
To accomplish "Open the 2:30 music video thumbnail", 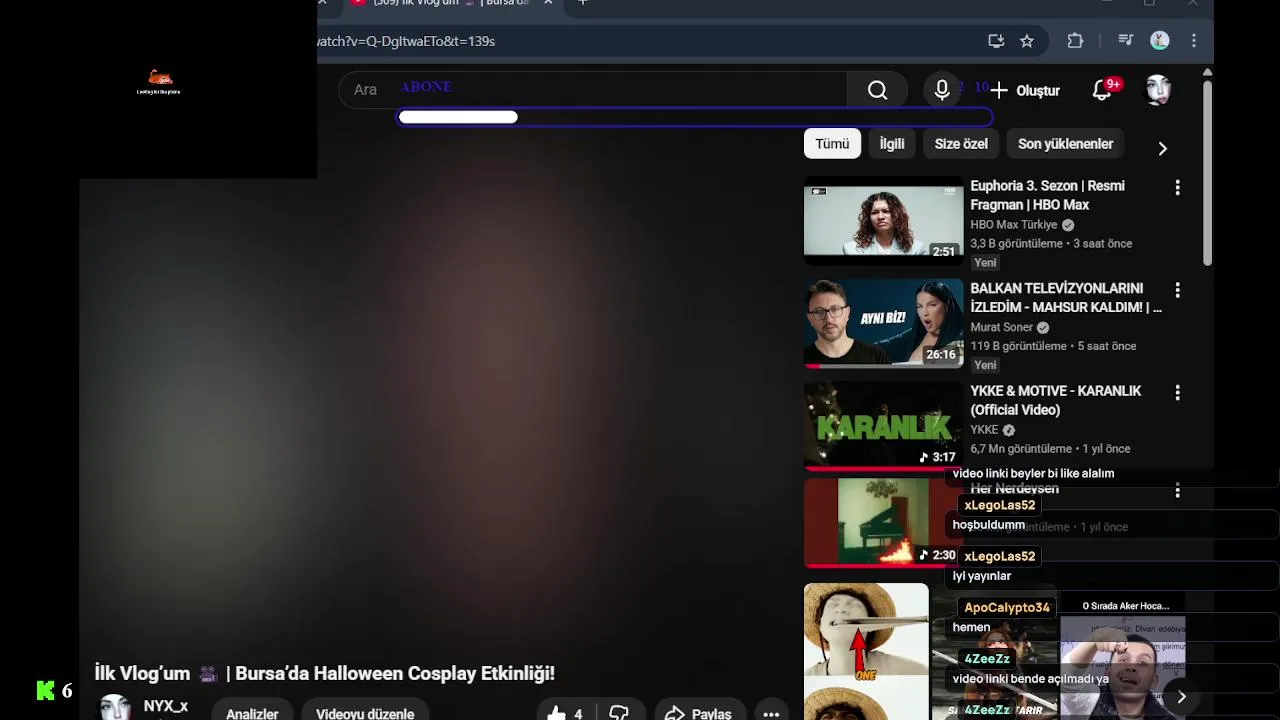I will click(883, 523).
